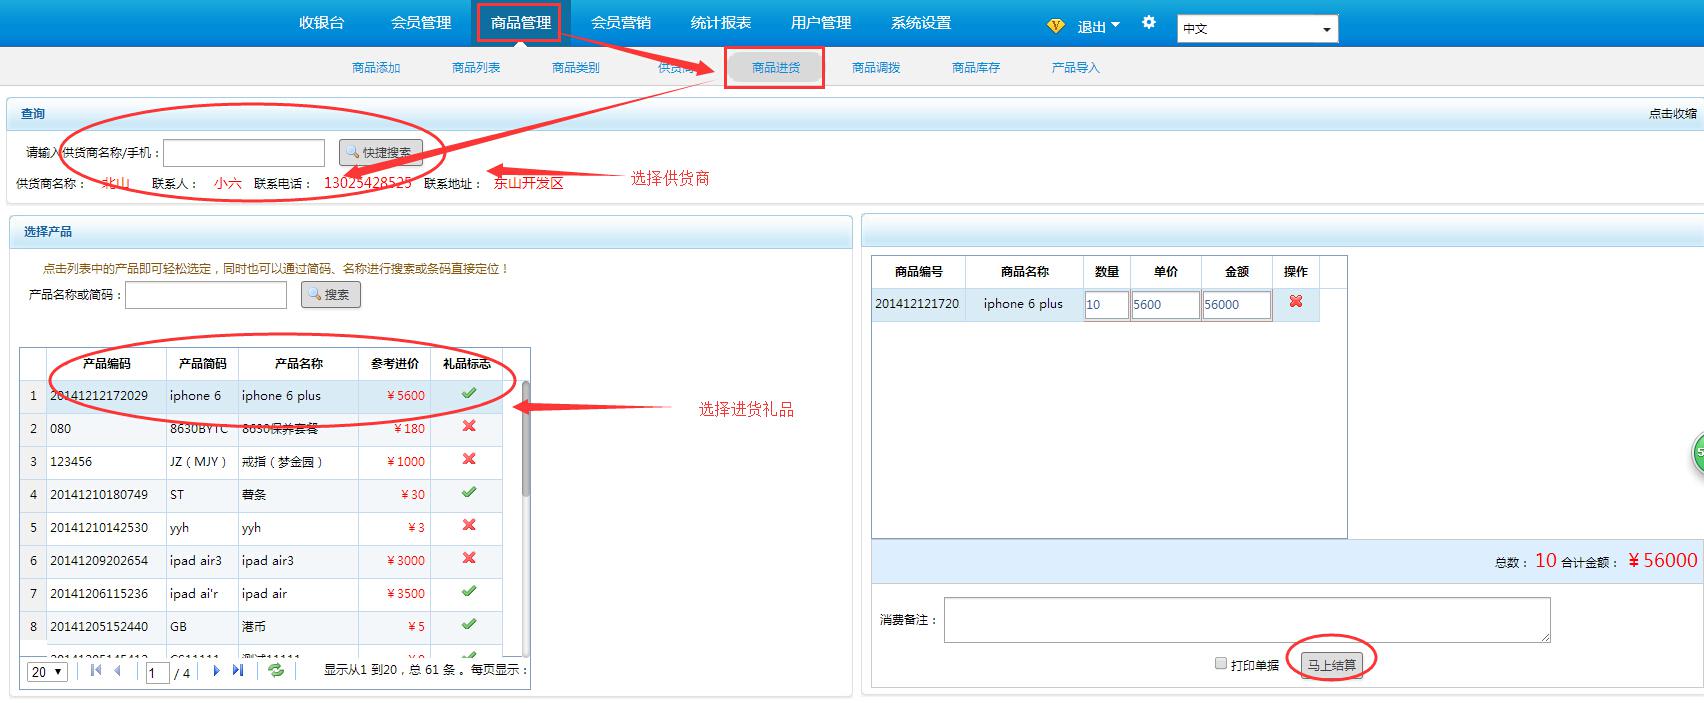Switch to the 商品库存 tab

coord(975,68)
